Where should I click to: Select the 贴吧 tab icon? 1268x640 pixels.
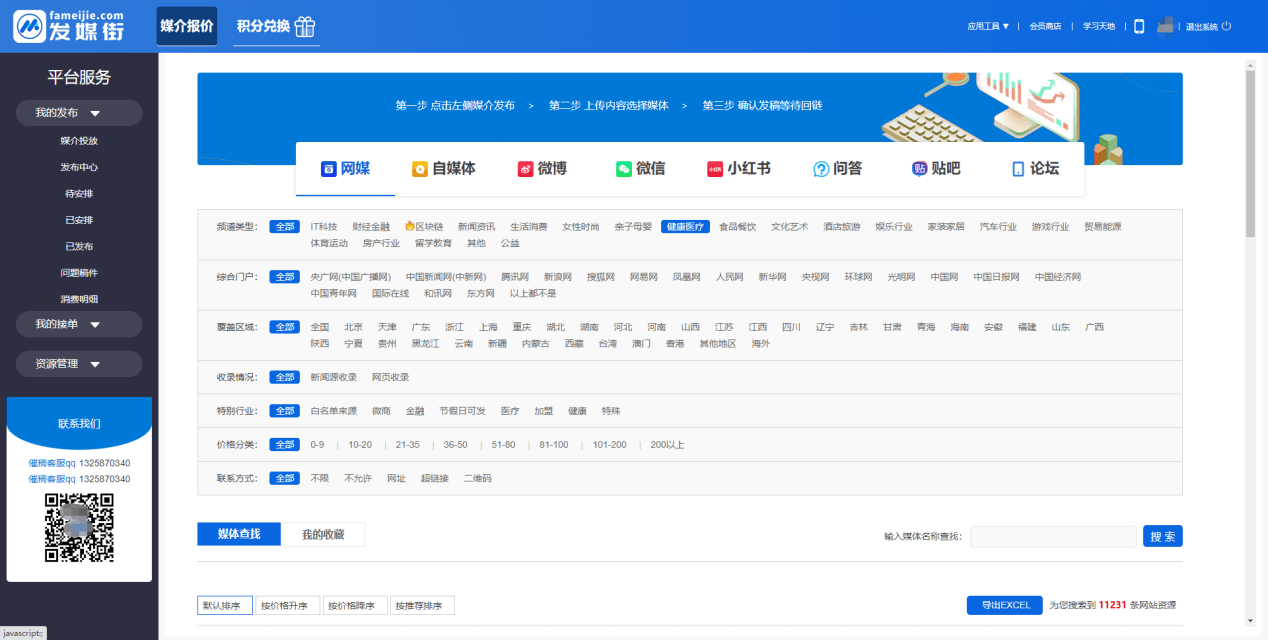pos(920,169)
